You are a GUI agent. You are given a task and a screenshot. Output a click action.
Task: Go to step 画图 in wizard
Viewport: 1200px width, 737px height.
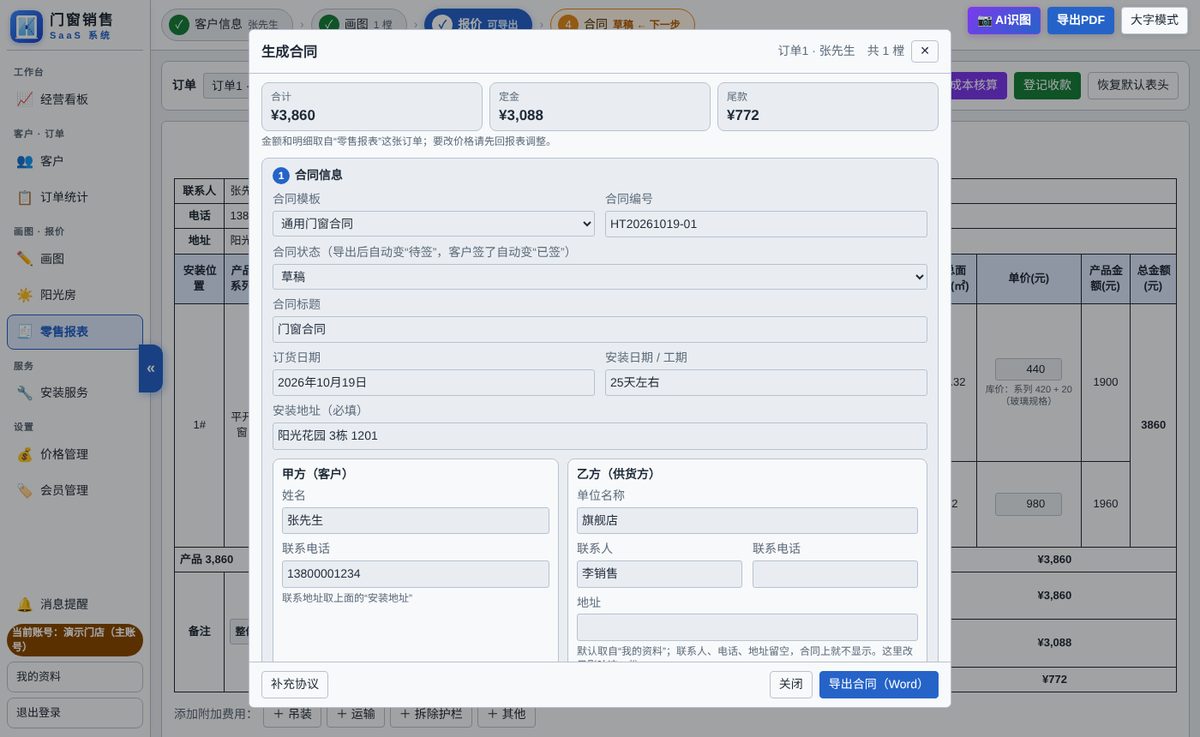point(359,24)
